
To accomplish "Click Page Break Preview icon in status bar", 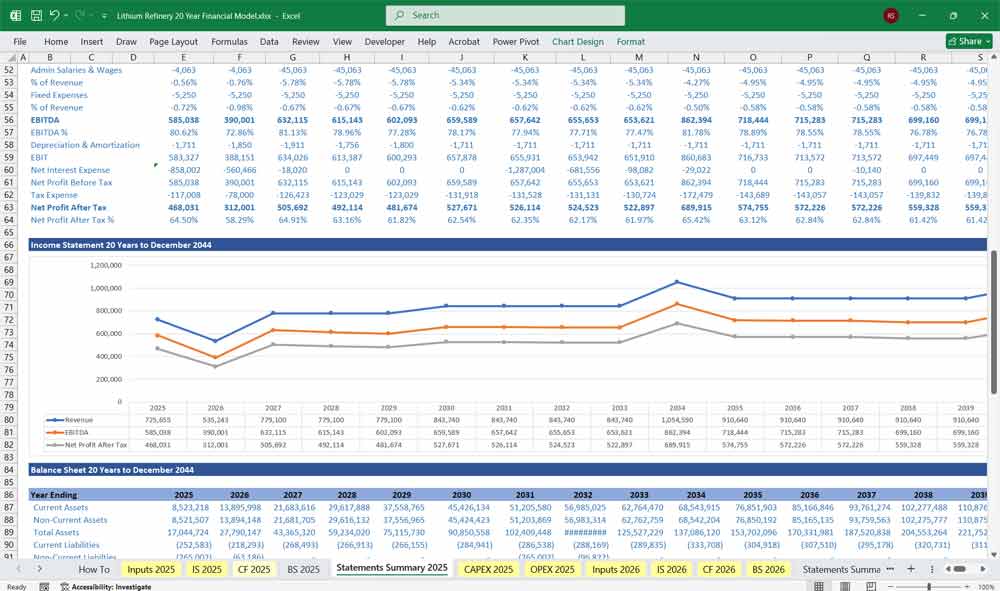I will point(870,584).
